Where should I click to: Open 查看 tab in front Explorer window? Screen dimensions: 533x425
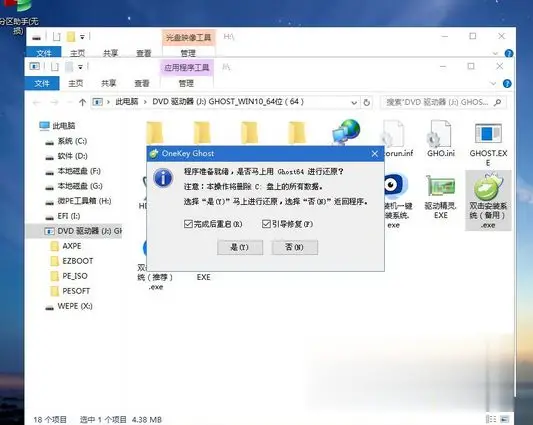[x=142, y=83]
